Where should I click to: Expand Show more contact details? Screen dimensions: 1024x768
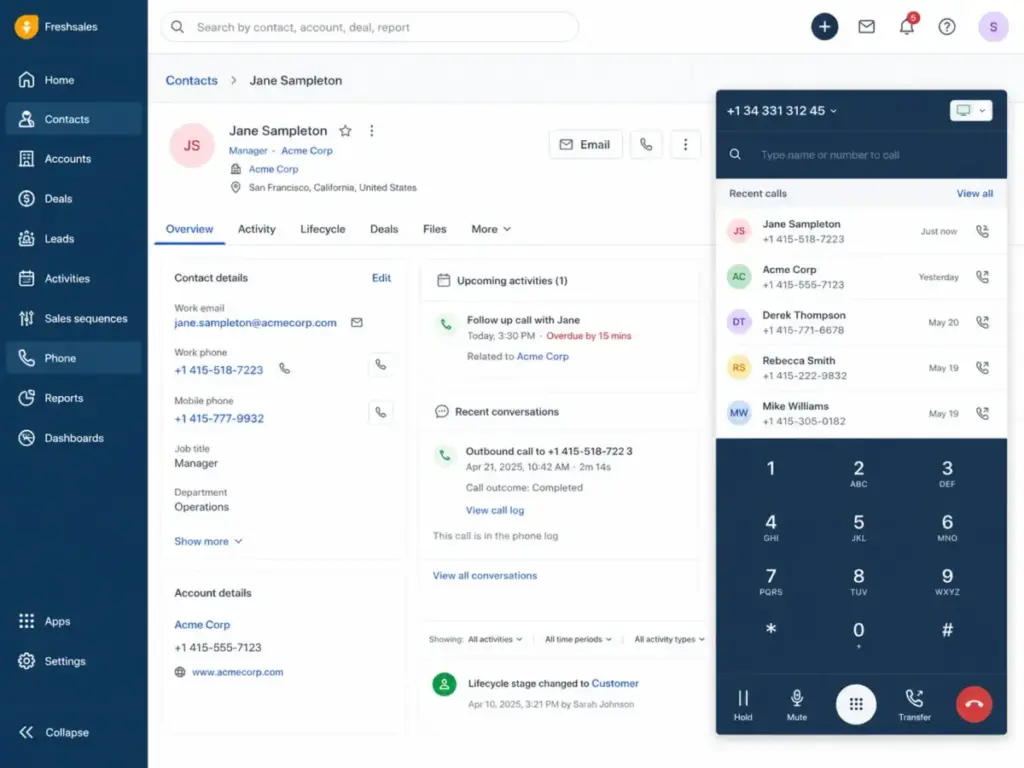coord(208,541)
